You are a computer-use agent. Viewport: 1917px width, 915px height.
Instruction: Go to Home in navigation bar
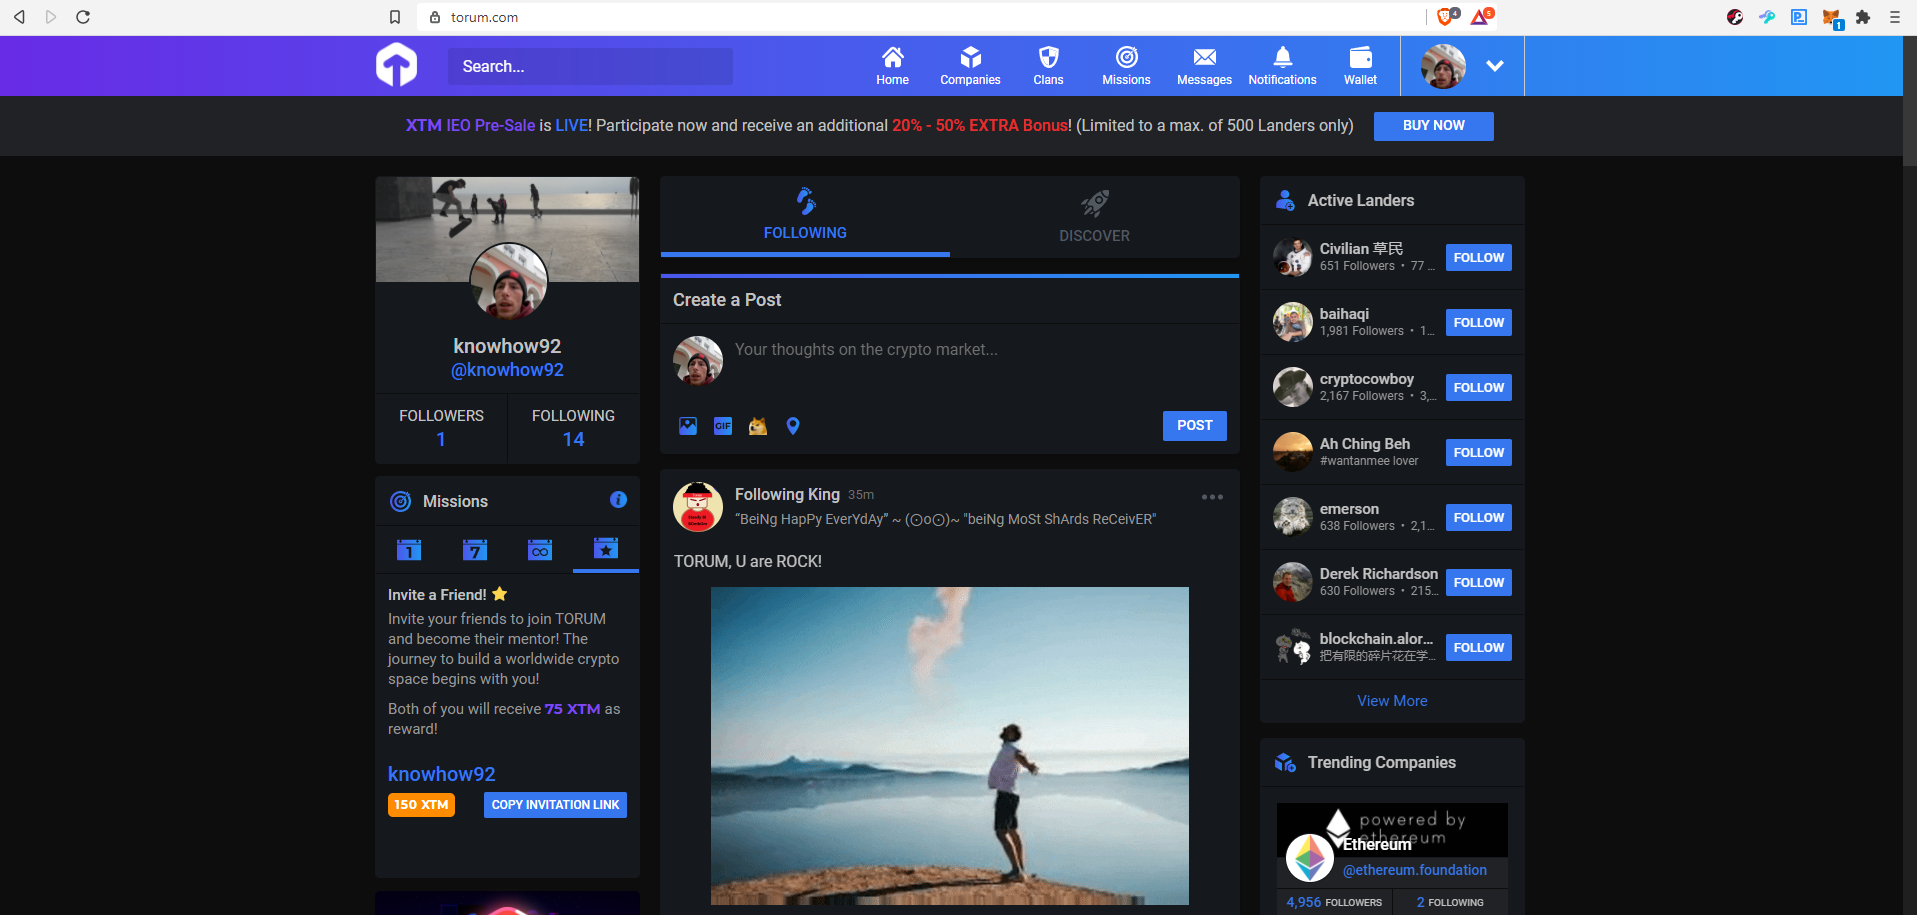point(892,66)
